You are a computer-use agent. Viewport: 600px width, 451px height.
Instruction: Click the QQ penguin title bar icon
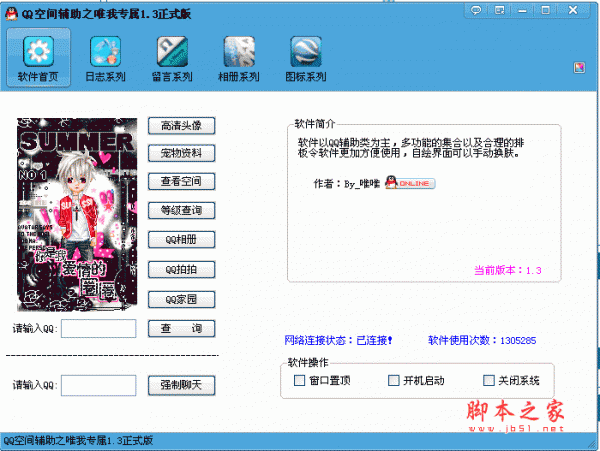(11, 14)
